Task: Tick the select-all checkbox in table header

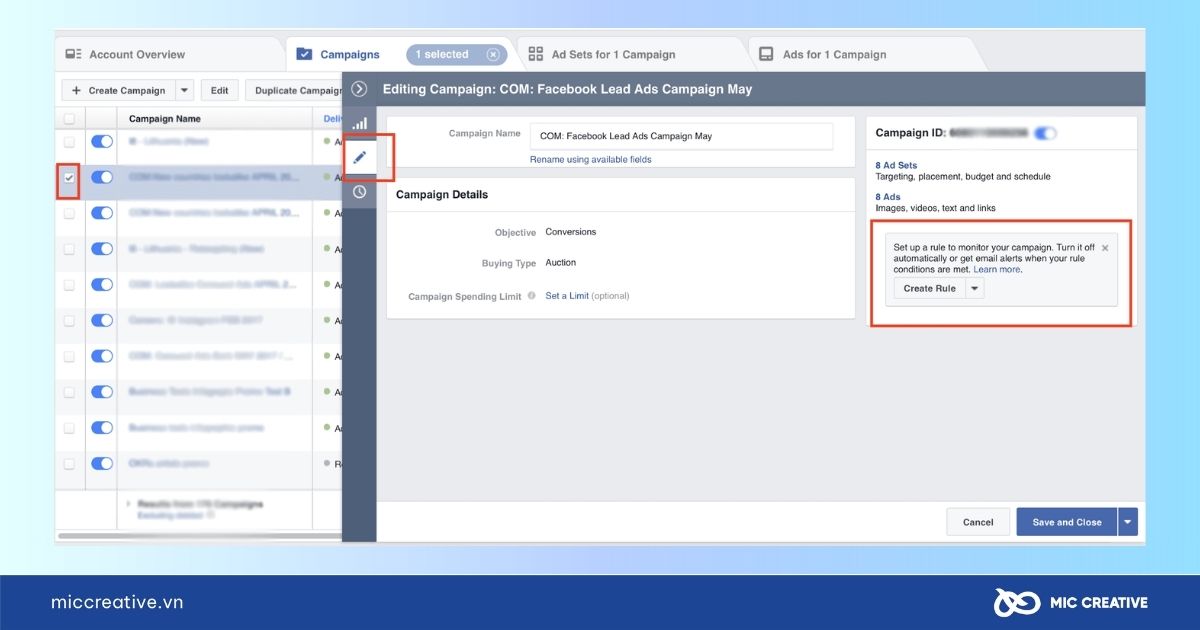Action: [x=69, y=118]
